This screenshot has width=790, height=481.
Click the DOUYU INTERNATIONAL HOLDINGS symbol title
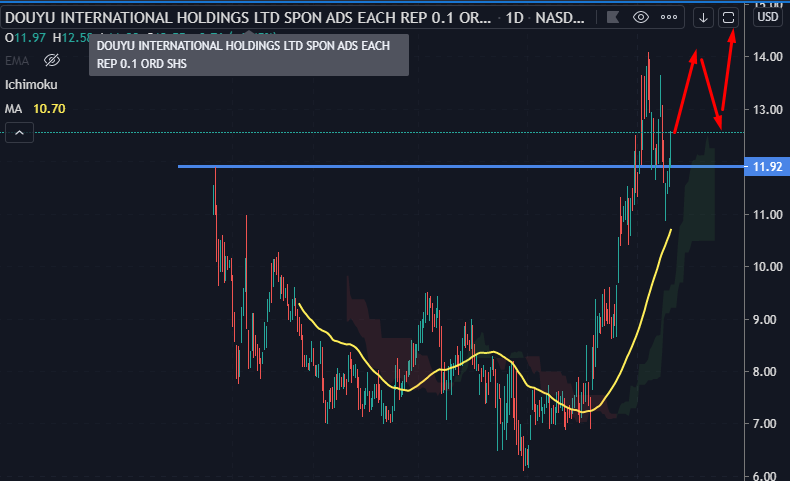tap(247, 18)
